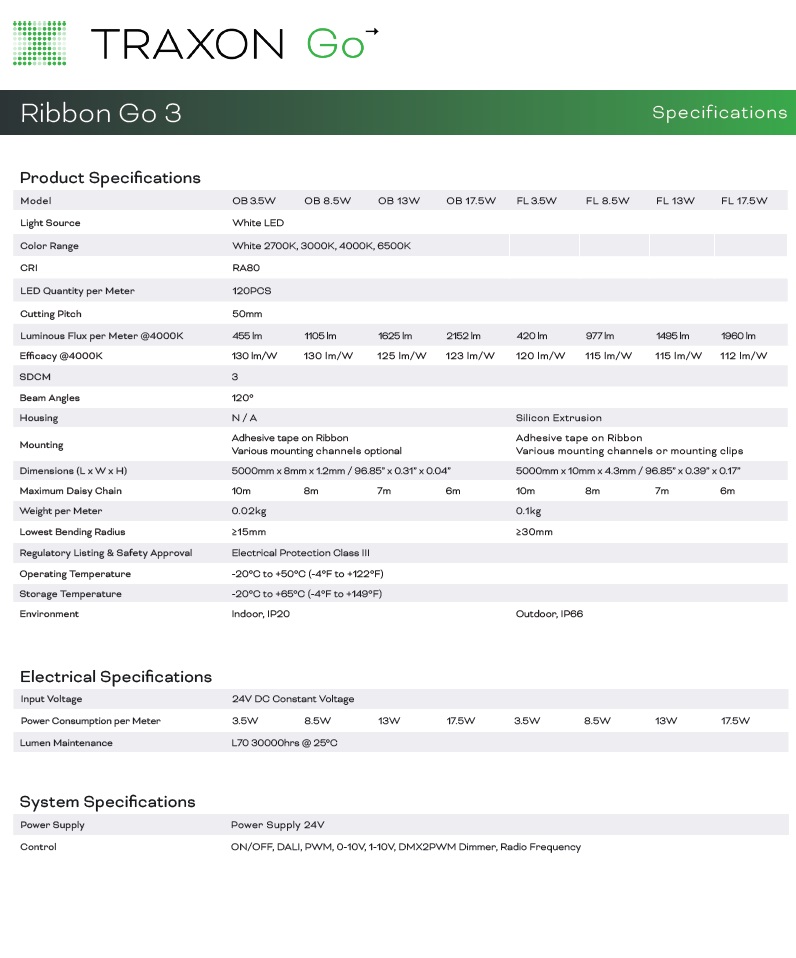The width and height of the screenshot is (796, 958).
Task: Select the Outdoor, IP66 environment value
Action: [549, 614]
